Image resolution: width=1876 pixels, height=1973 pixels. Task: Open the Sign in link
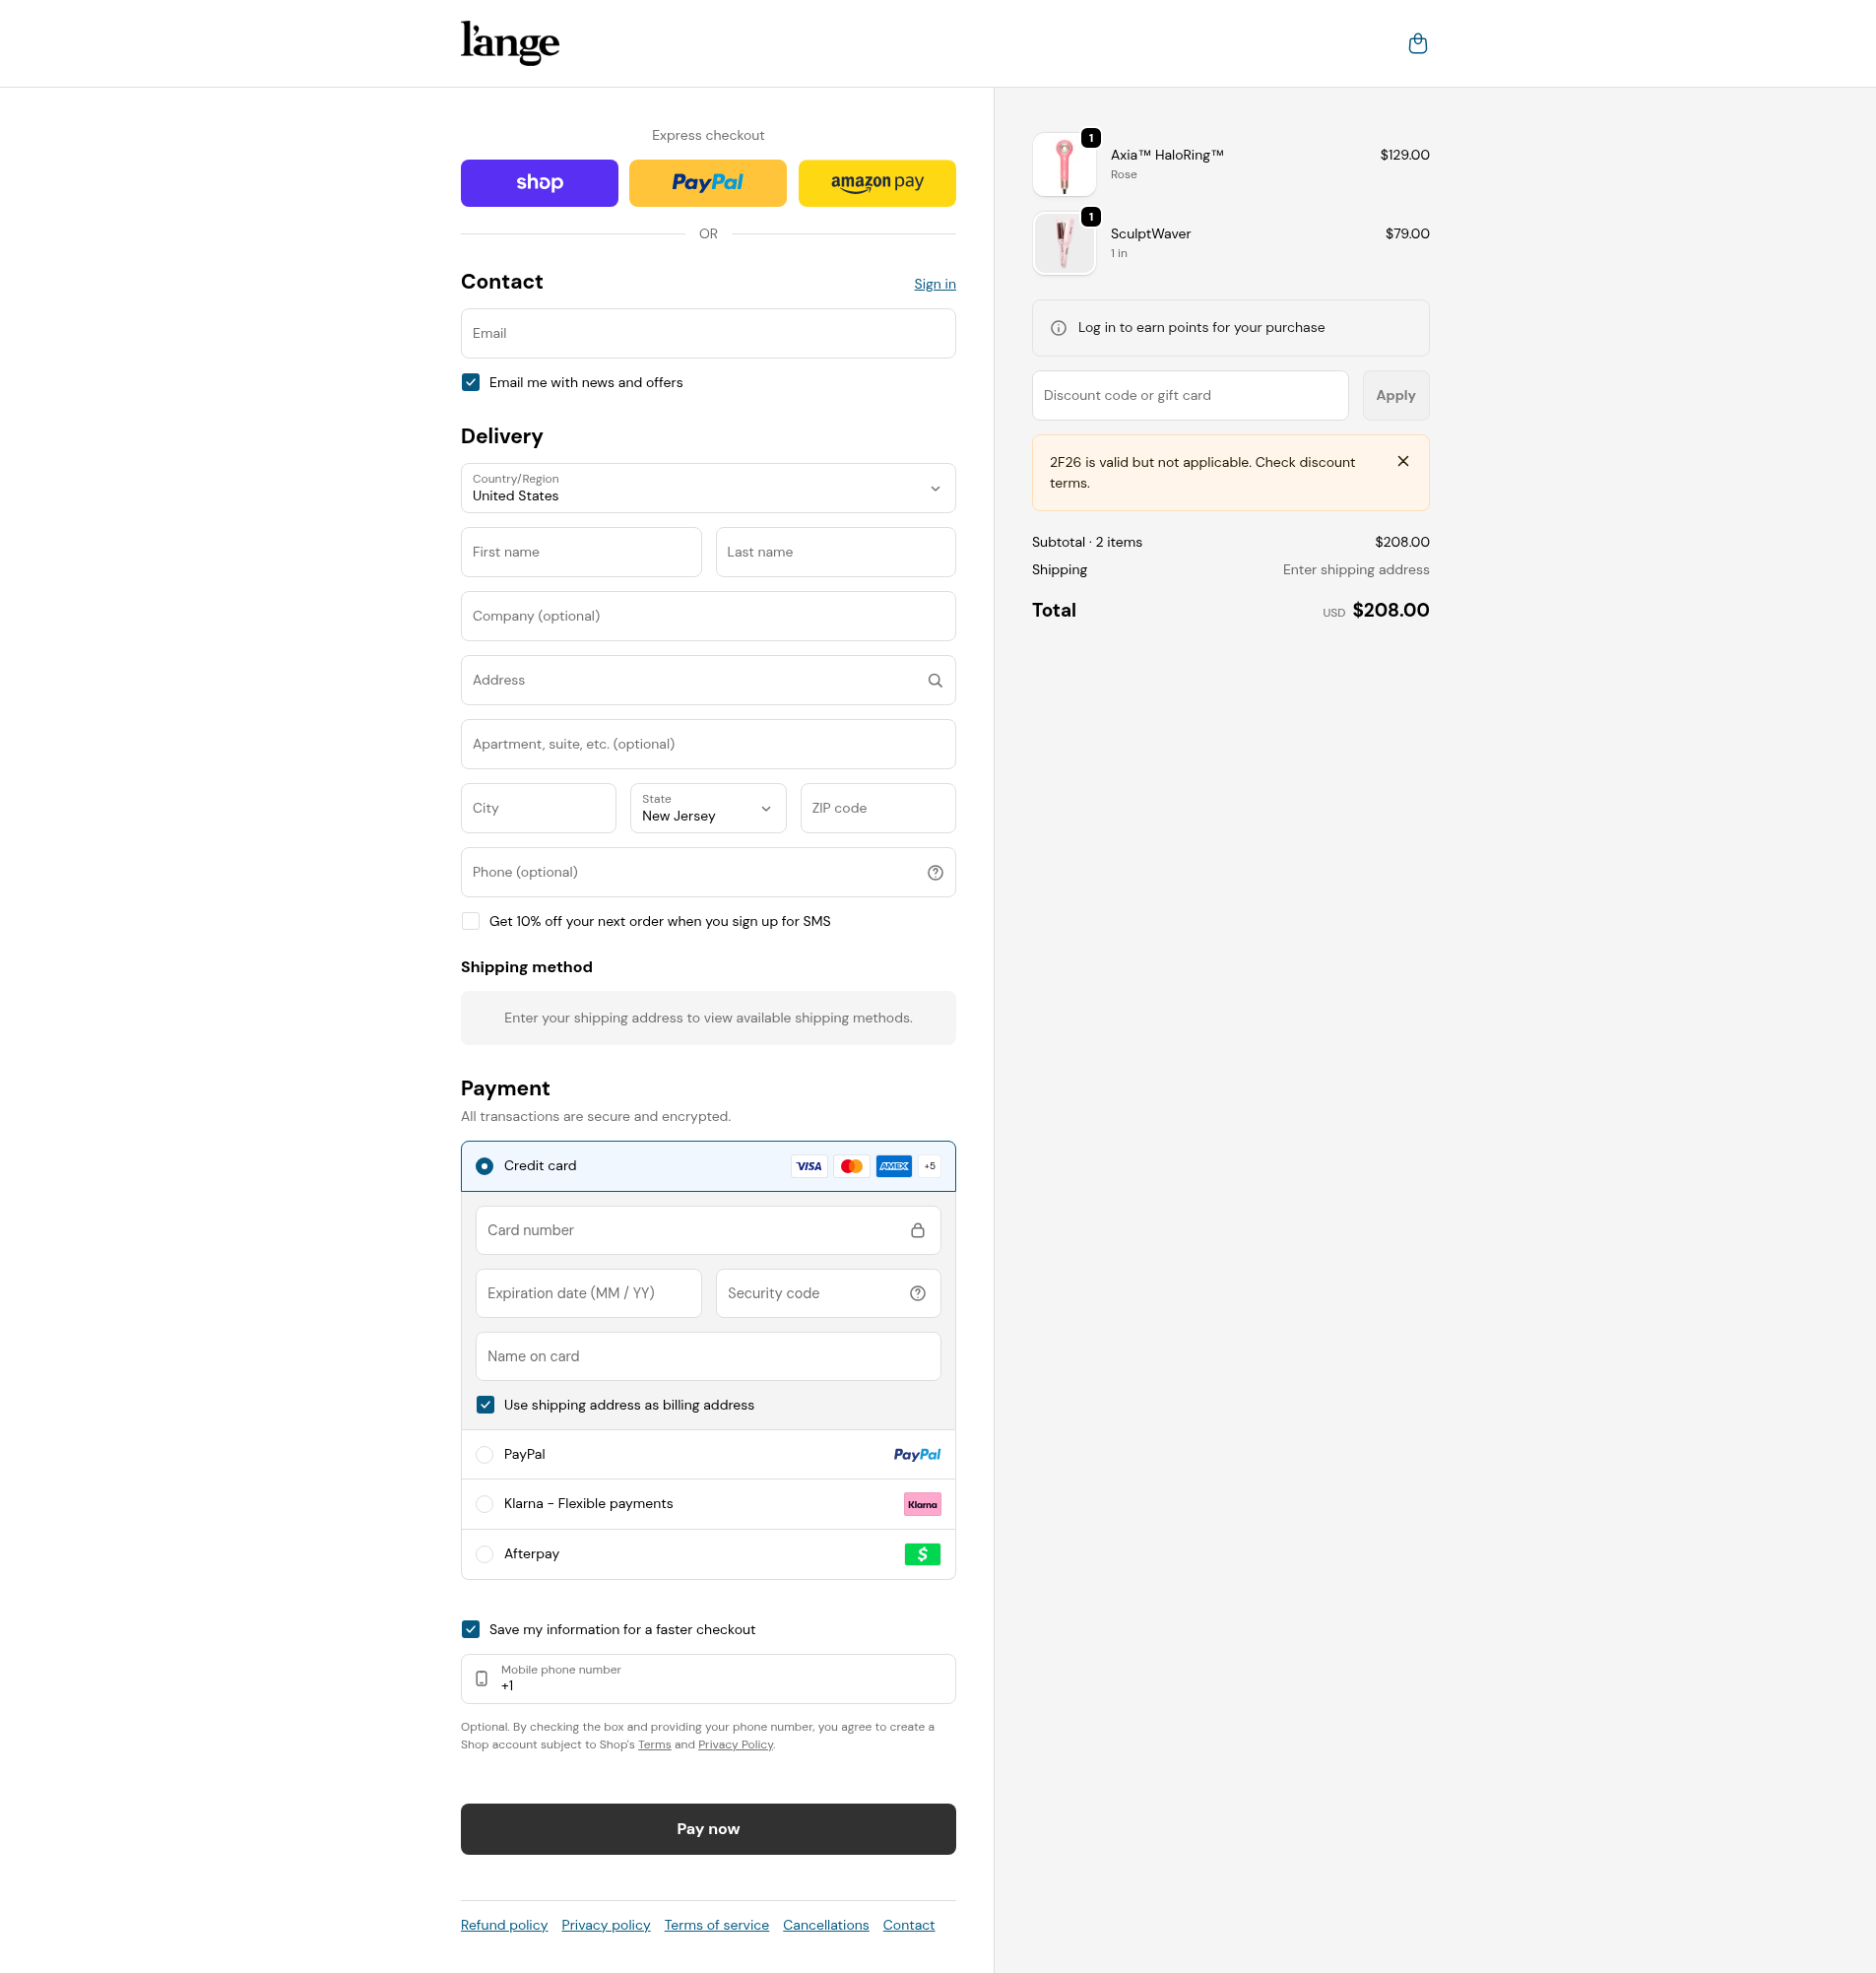click(934, 284)
